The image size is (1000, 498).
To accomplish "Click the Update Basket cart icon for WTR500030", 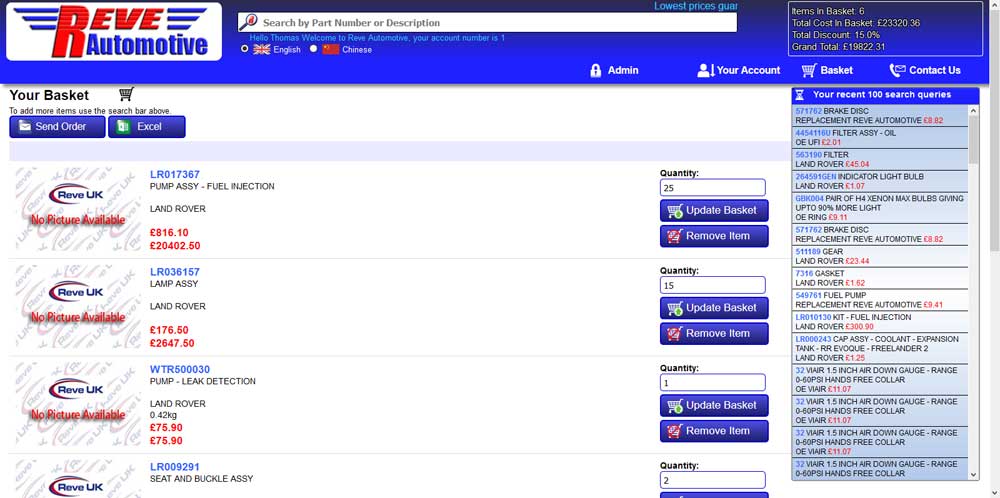I will 675,406.
